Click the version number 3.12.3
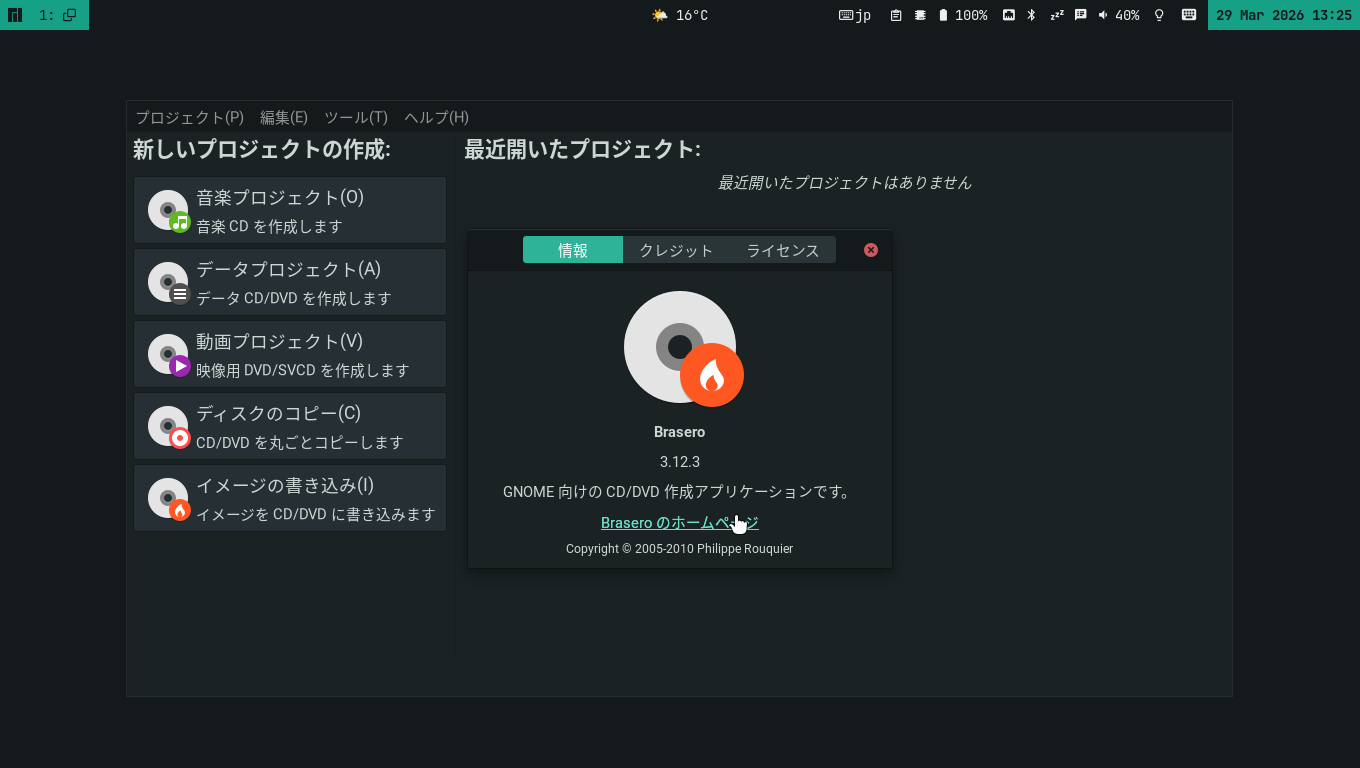The height and width of the screenshot is (768, 1360). click(680, 462)
